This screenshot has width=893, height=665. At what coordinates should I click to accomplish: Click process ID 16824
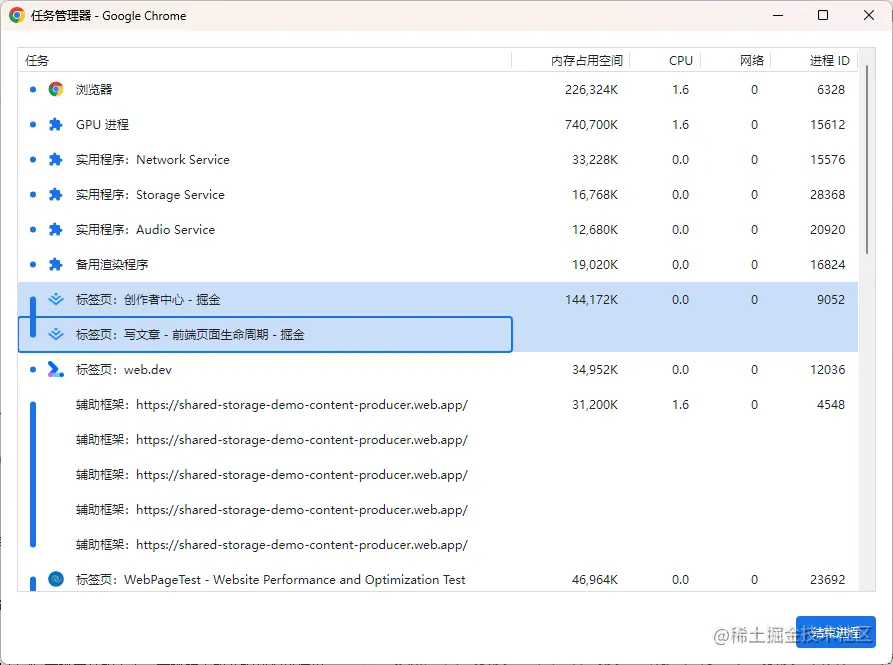point(828,265)
